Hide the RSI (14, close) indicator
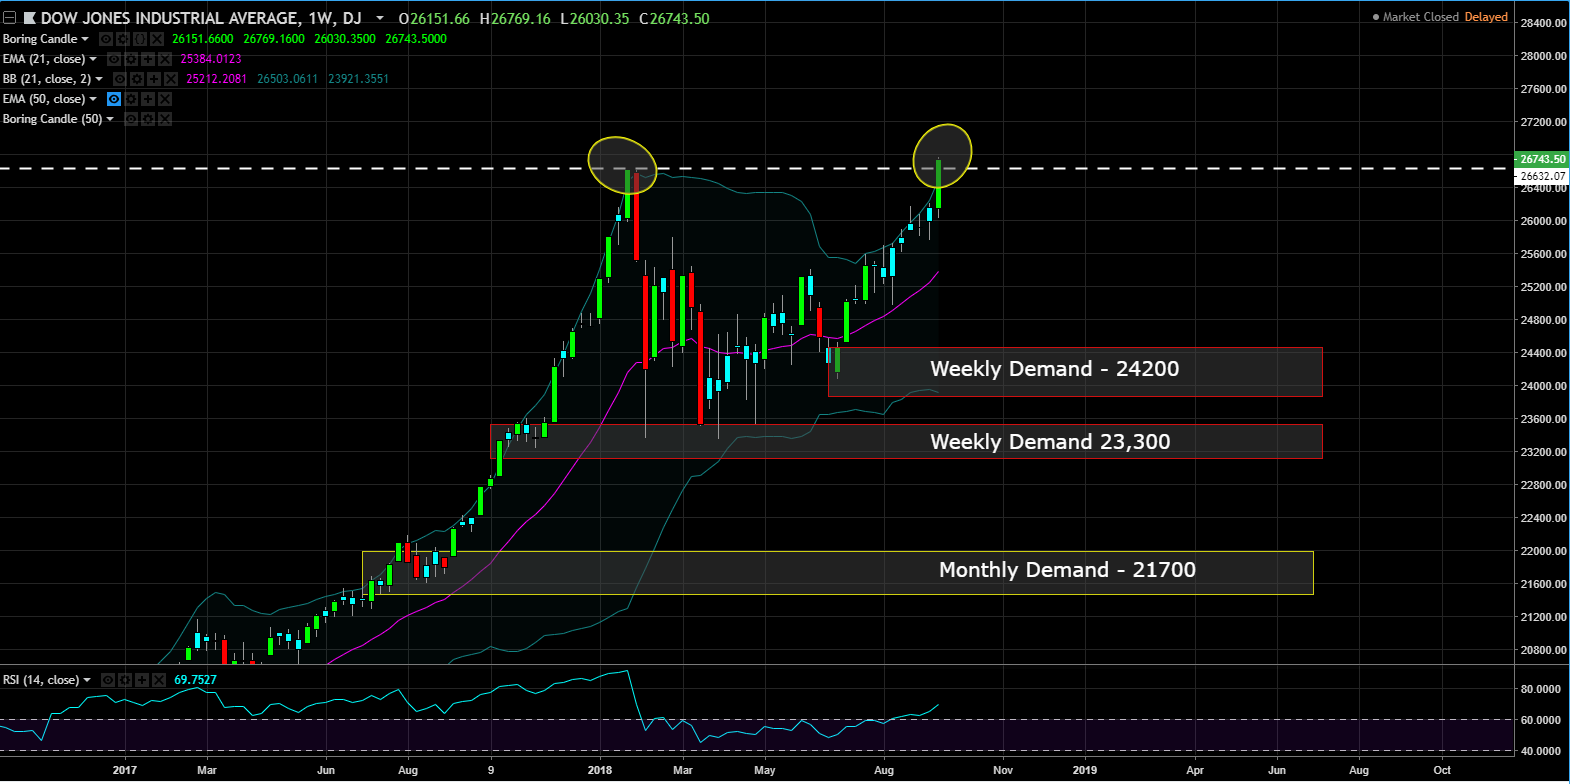 pos(108,680)
